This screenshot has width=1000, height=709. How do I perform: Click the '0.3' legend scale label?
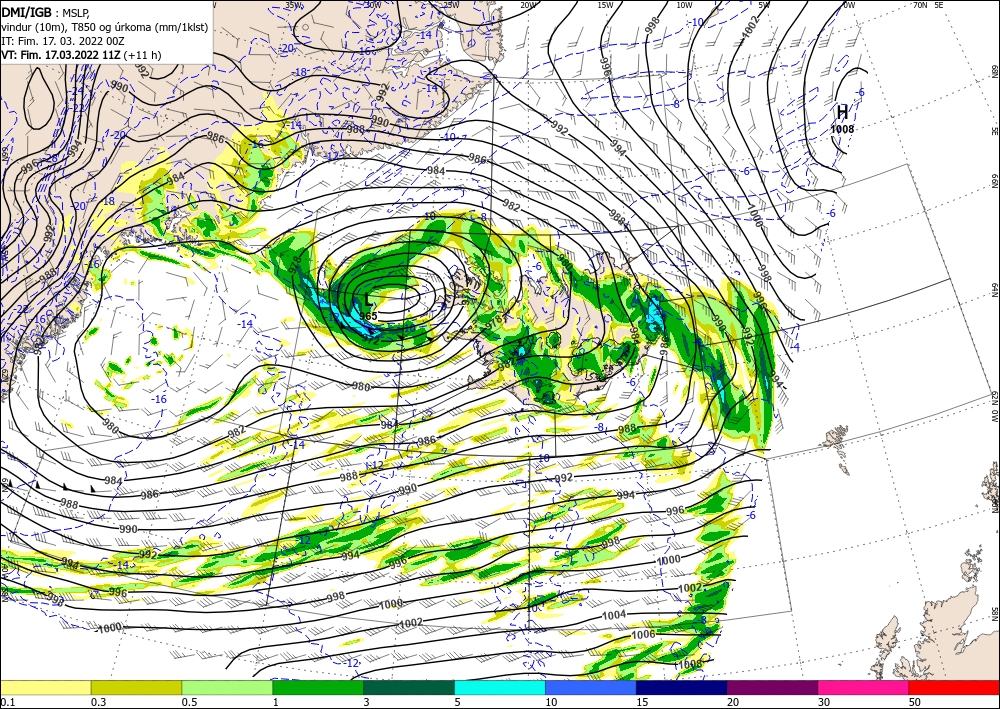[x=98, y=702]
